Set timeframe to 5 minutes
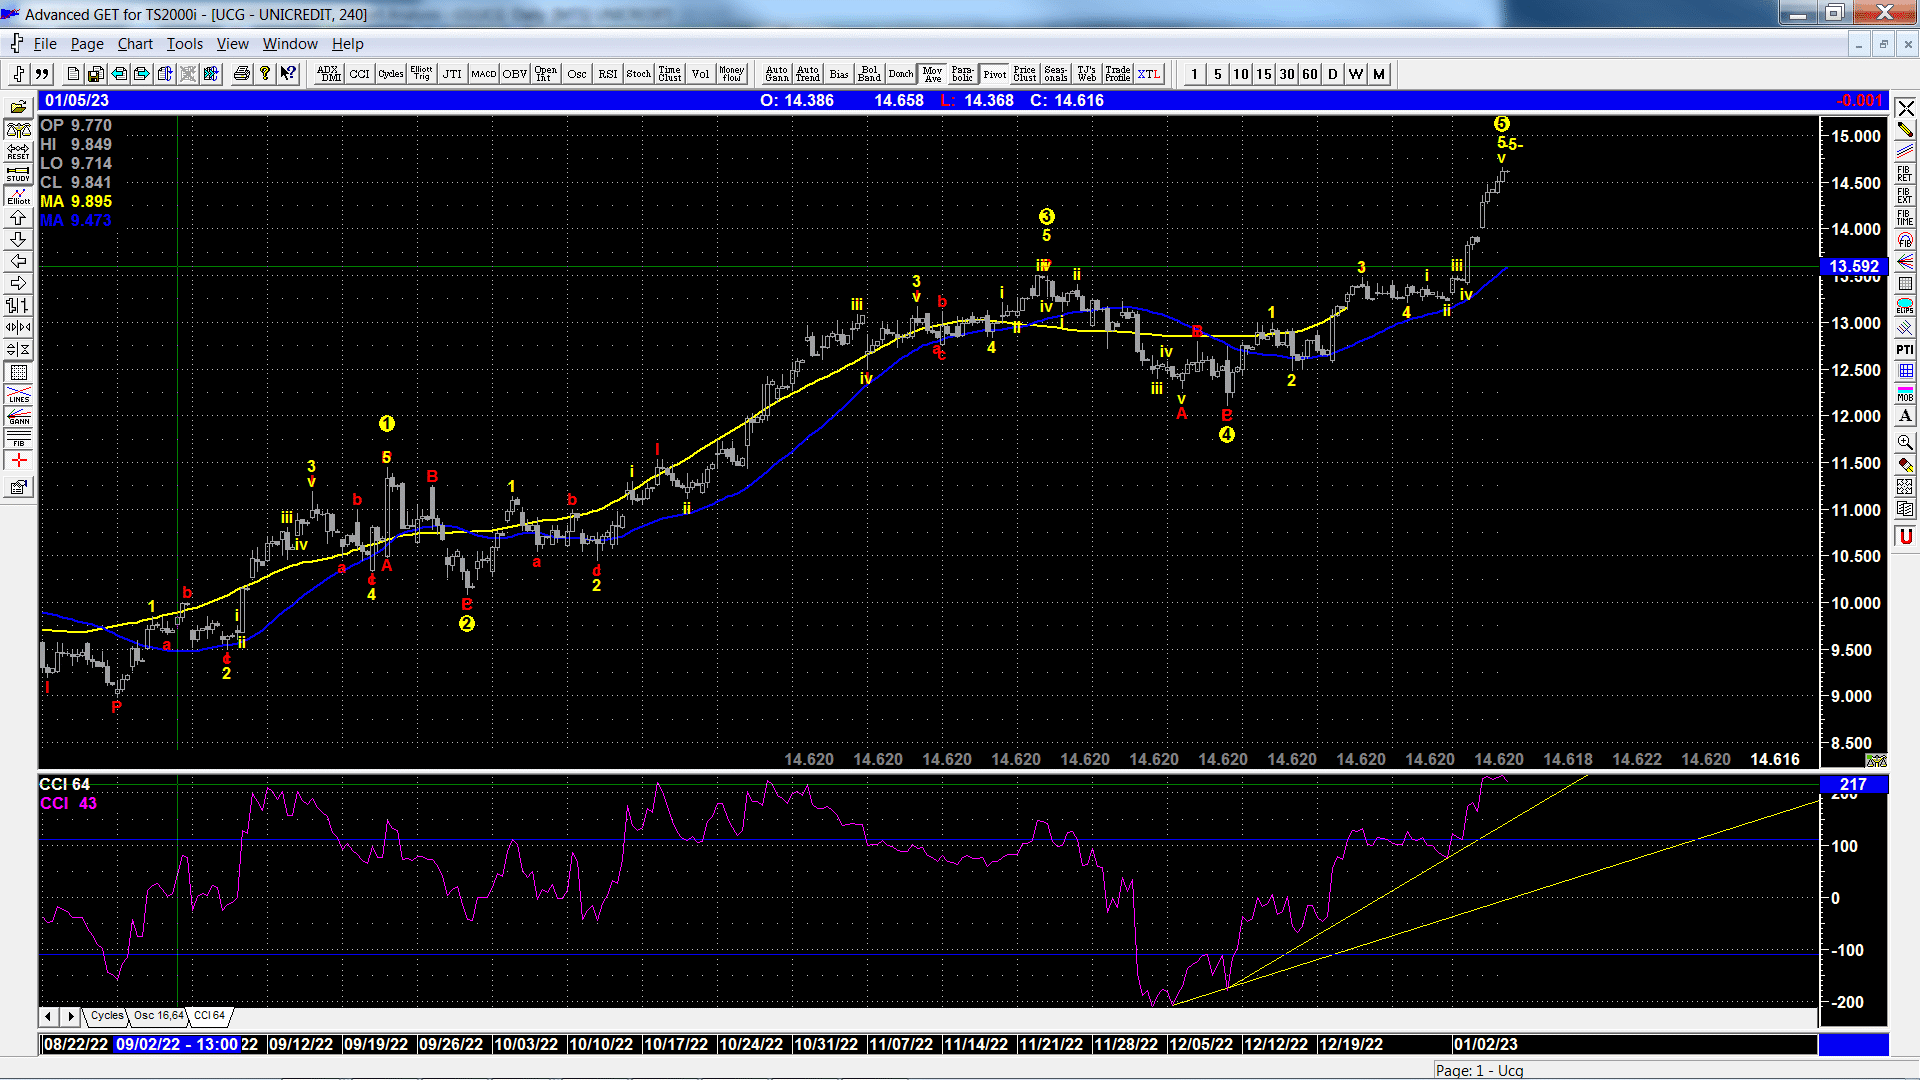The width and height of the screenshot is (1920, 1080). coord(1217,74)
